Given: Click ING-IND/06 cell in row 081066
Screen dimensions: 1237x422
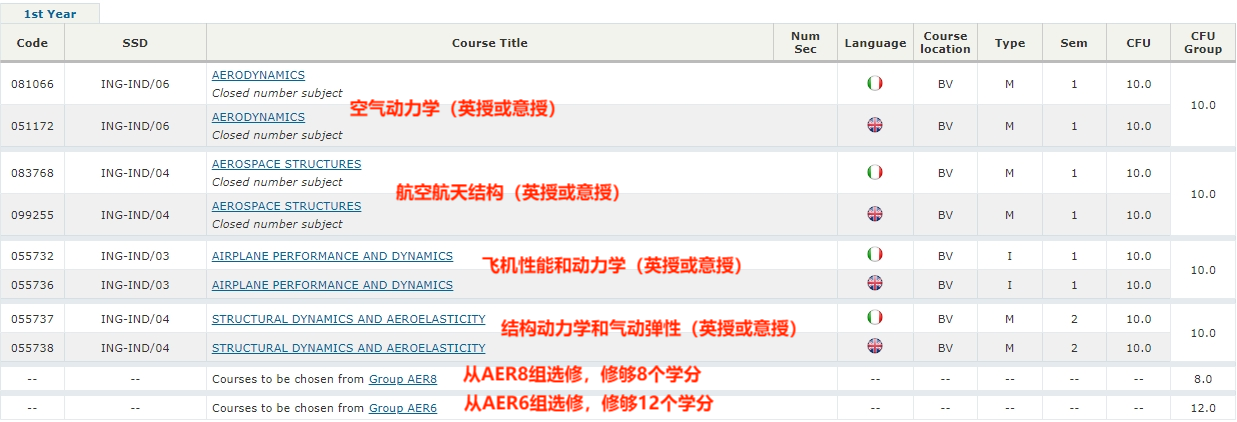Looking at the screenshot, I should 135,84.
